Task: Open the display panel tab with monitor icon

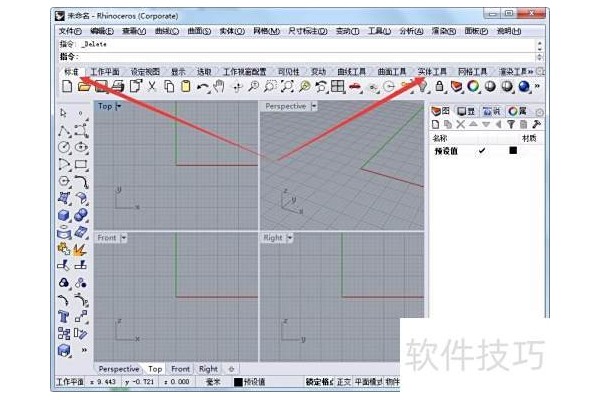Action: 466,111
